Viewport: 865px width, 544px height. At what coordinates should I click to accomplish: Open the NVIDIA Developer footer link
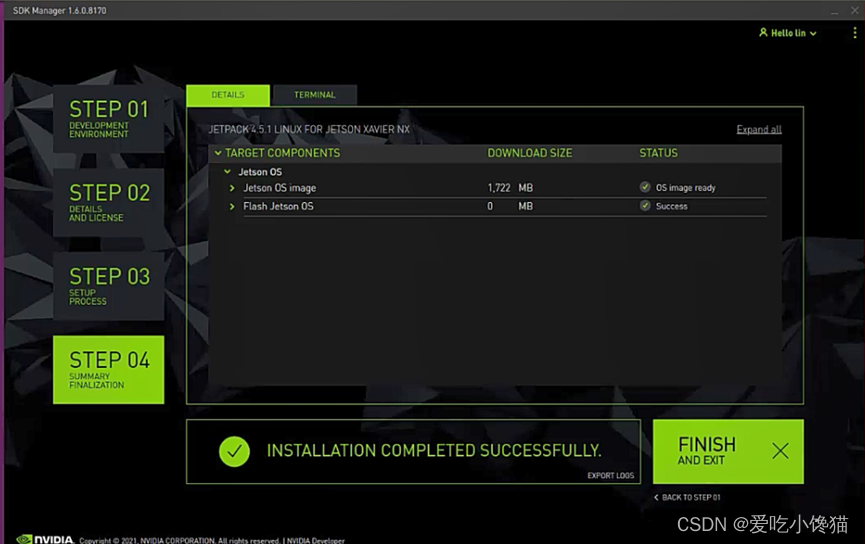click(316, 540)
